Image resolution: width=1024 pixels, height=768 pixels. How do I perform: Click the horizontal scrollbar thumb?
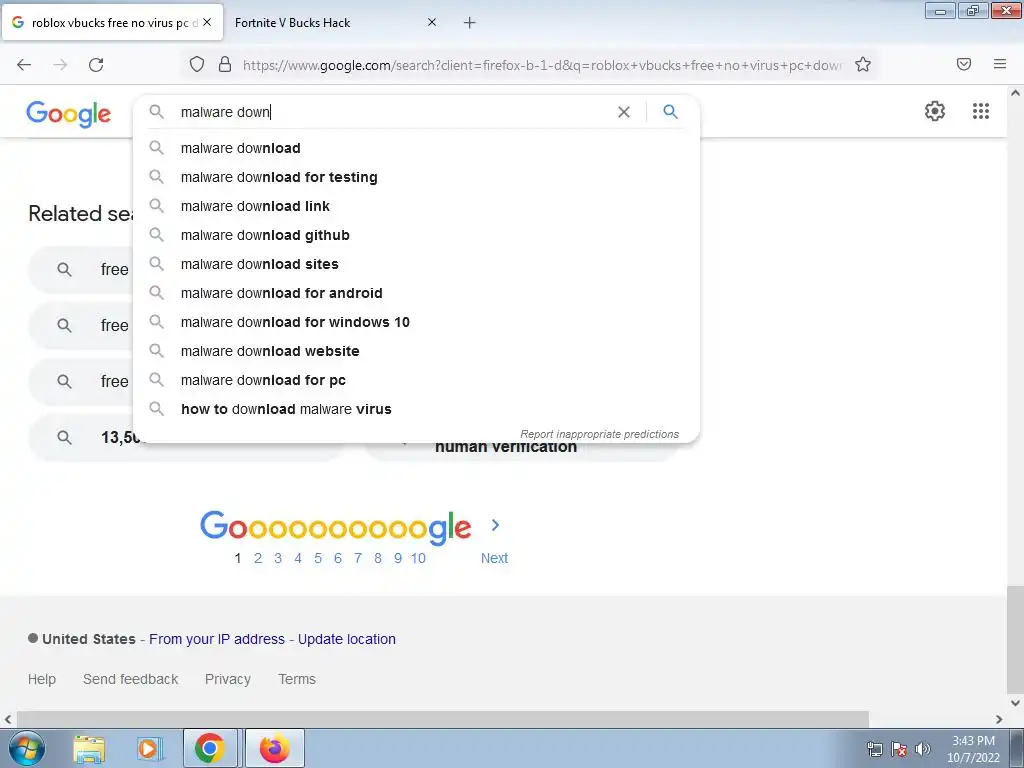point(442,719)
